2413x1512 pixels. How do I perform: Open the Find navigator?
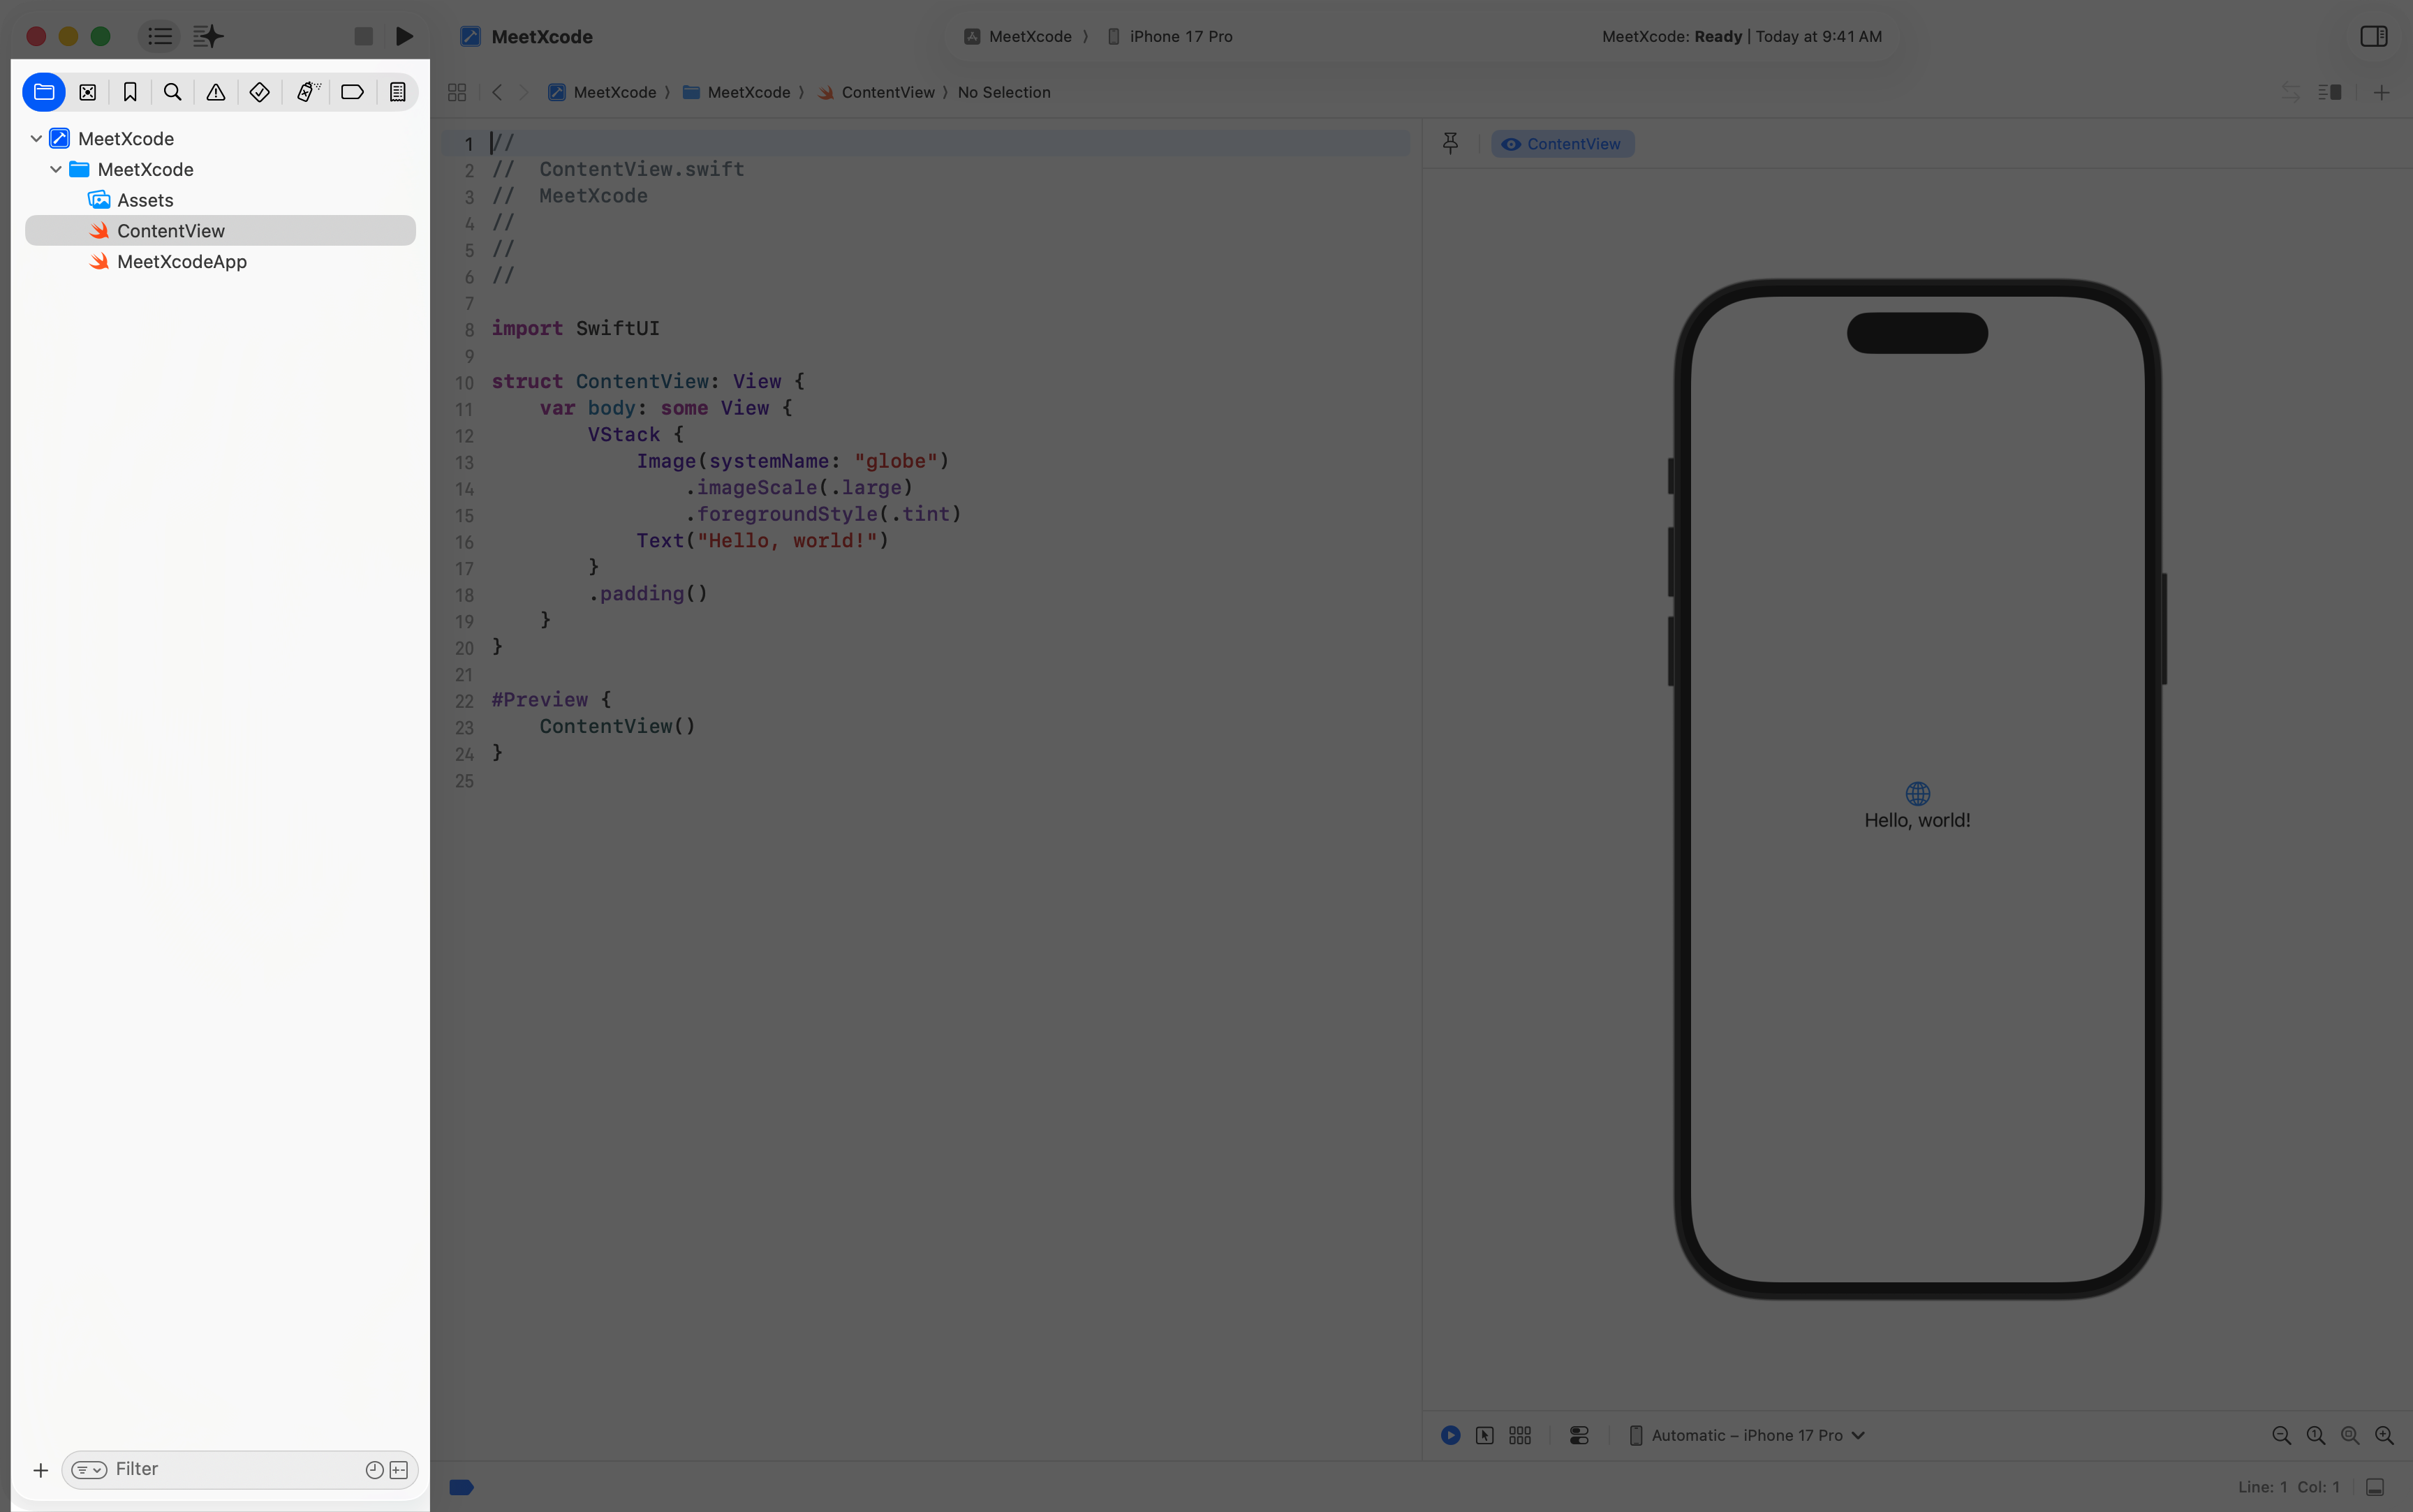172,92
